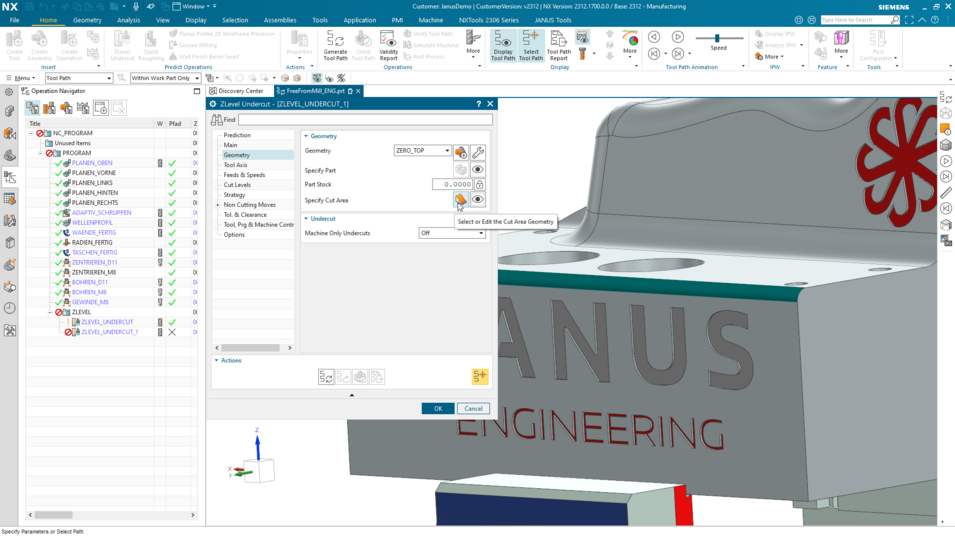Select Tool Axis dialog category

(235, 165)
